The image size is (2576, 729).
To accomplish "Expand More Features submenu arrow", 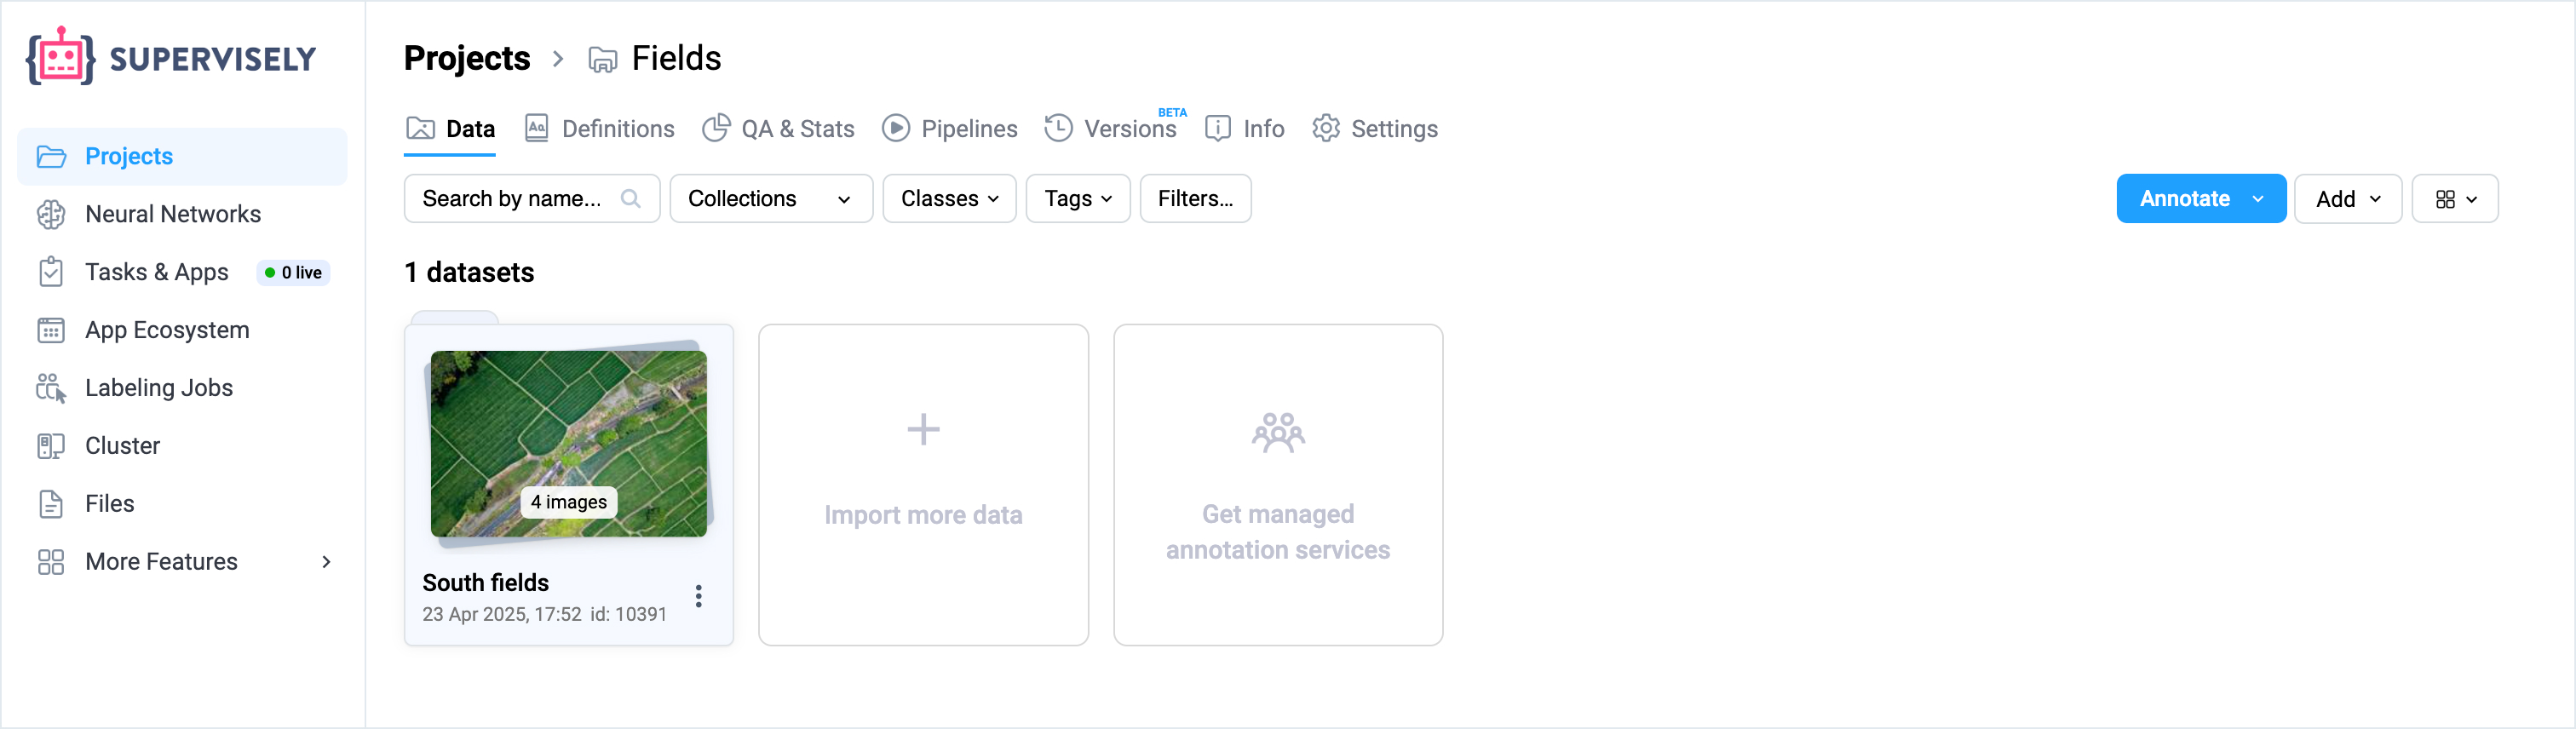I will (x=326, y=562).
